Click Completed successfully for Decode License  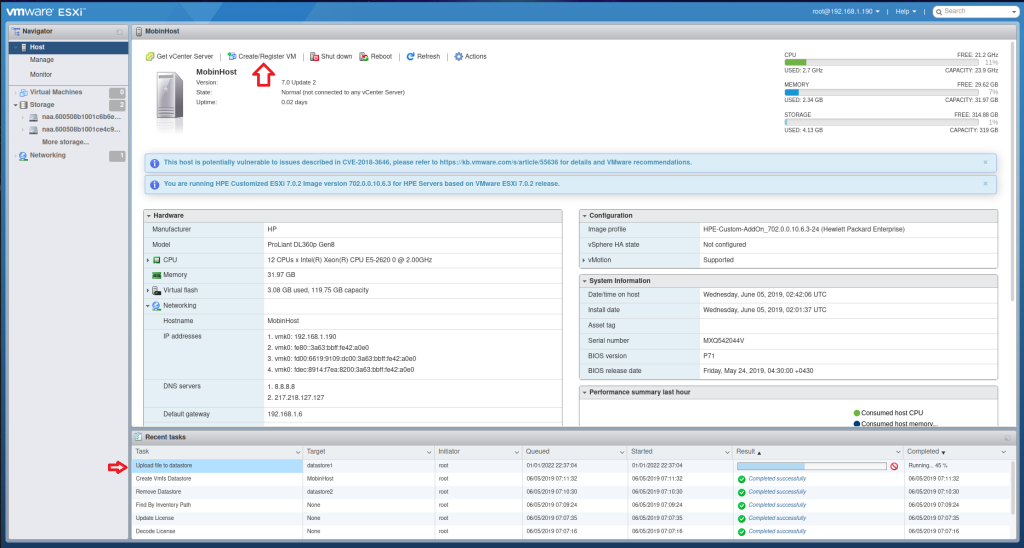(777, 531)
